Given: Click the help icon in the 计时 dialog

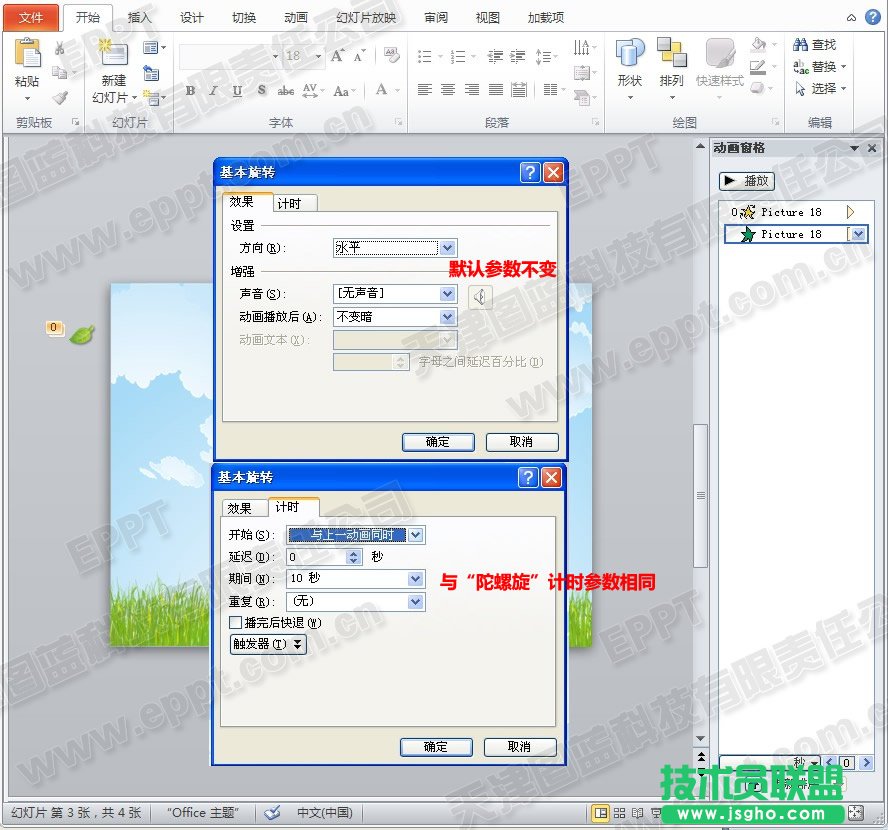Looking at the screenshot, I should point(528,478).
